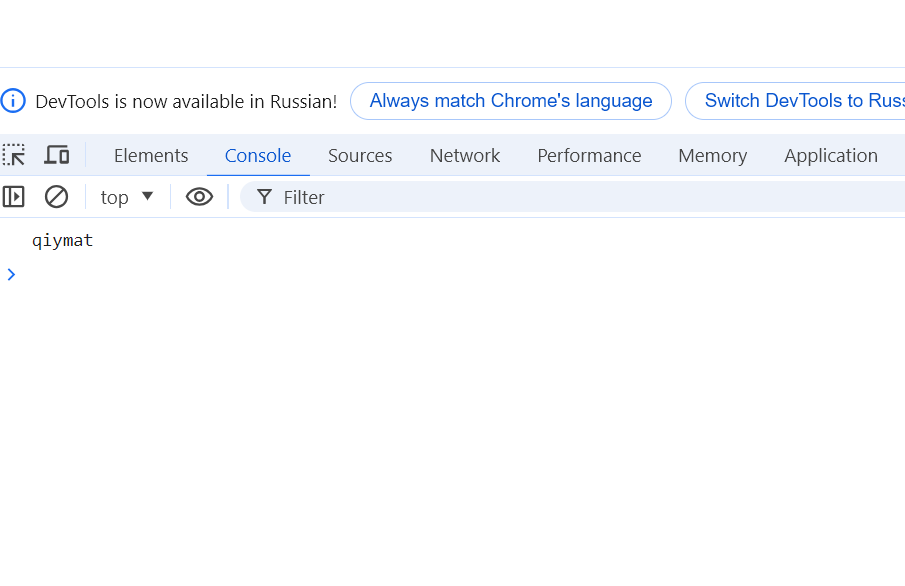Open live expression eye icon
The height and width of the screenshot is (586, 905).
[x=200, y=197]
